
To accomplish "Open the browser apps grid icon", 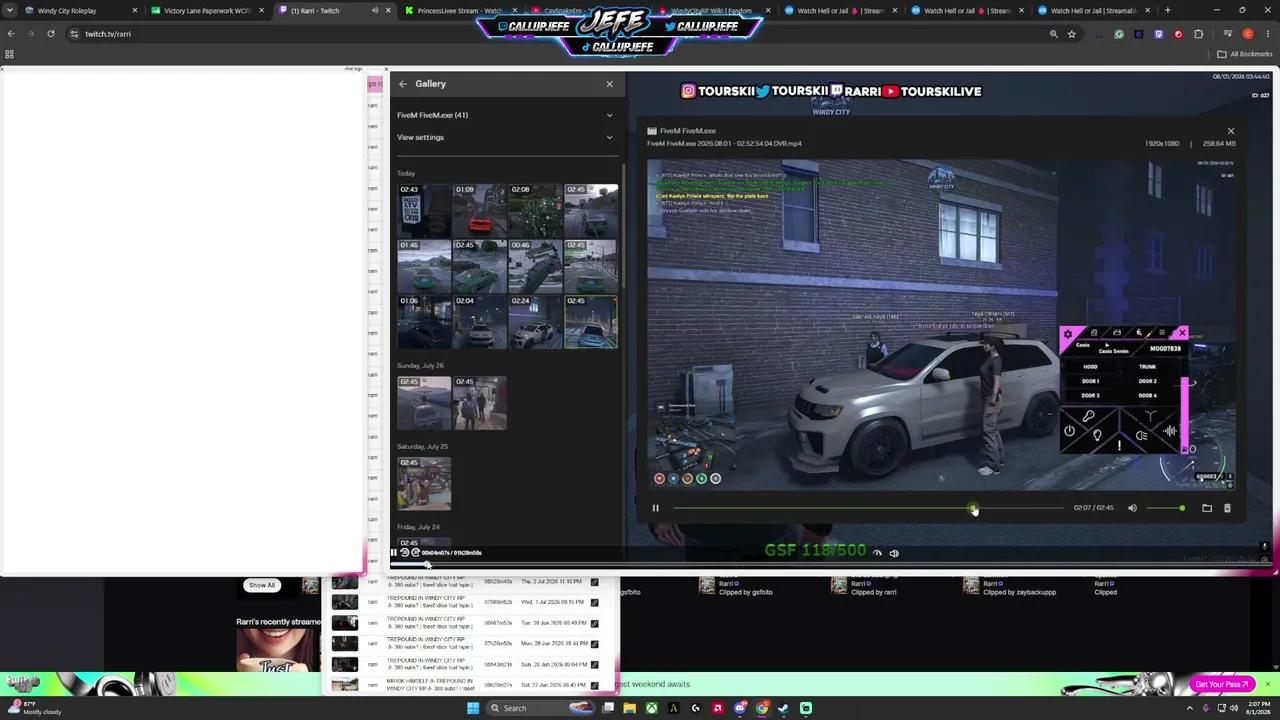I will (10, 54).
